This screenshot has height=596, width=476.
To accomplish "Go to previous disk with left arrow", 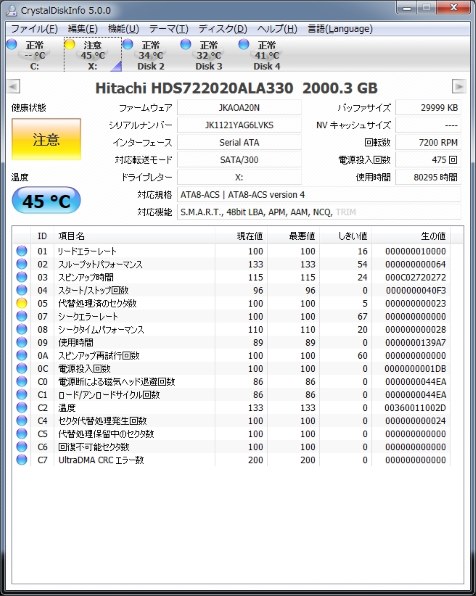I will tap(14, 87).
